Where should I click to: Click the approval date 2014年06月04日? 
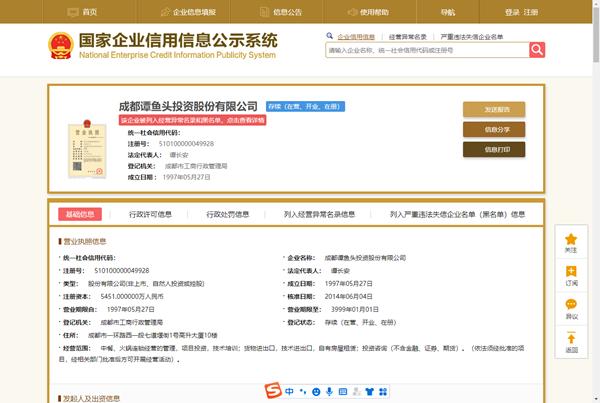click(349, 297)
